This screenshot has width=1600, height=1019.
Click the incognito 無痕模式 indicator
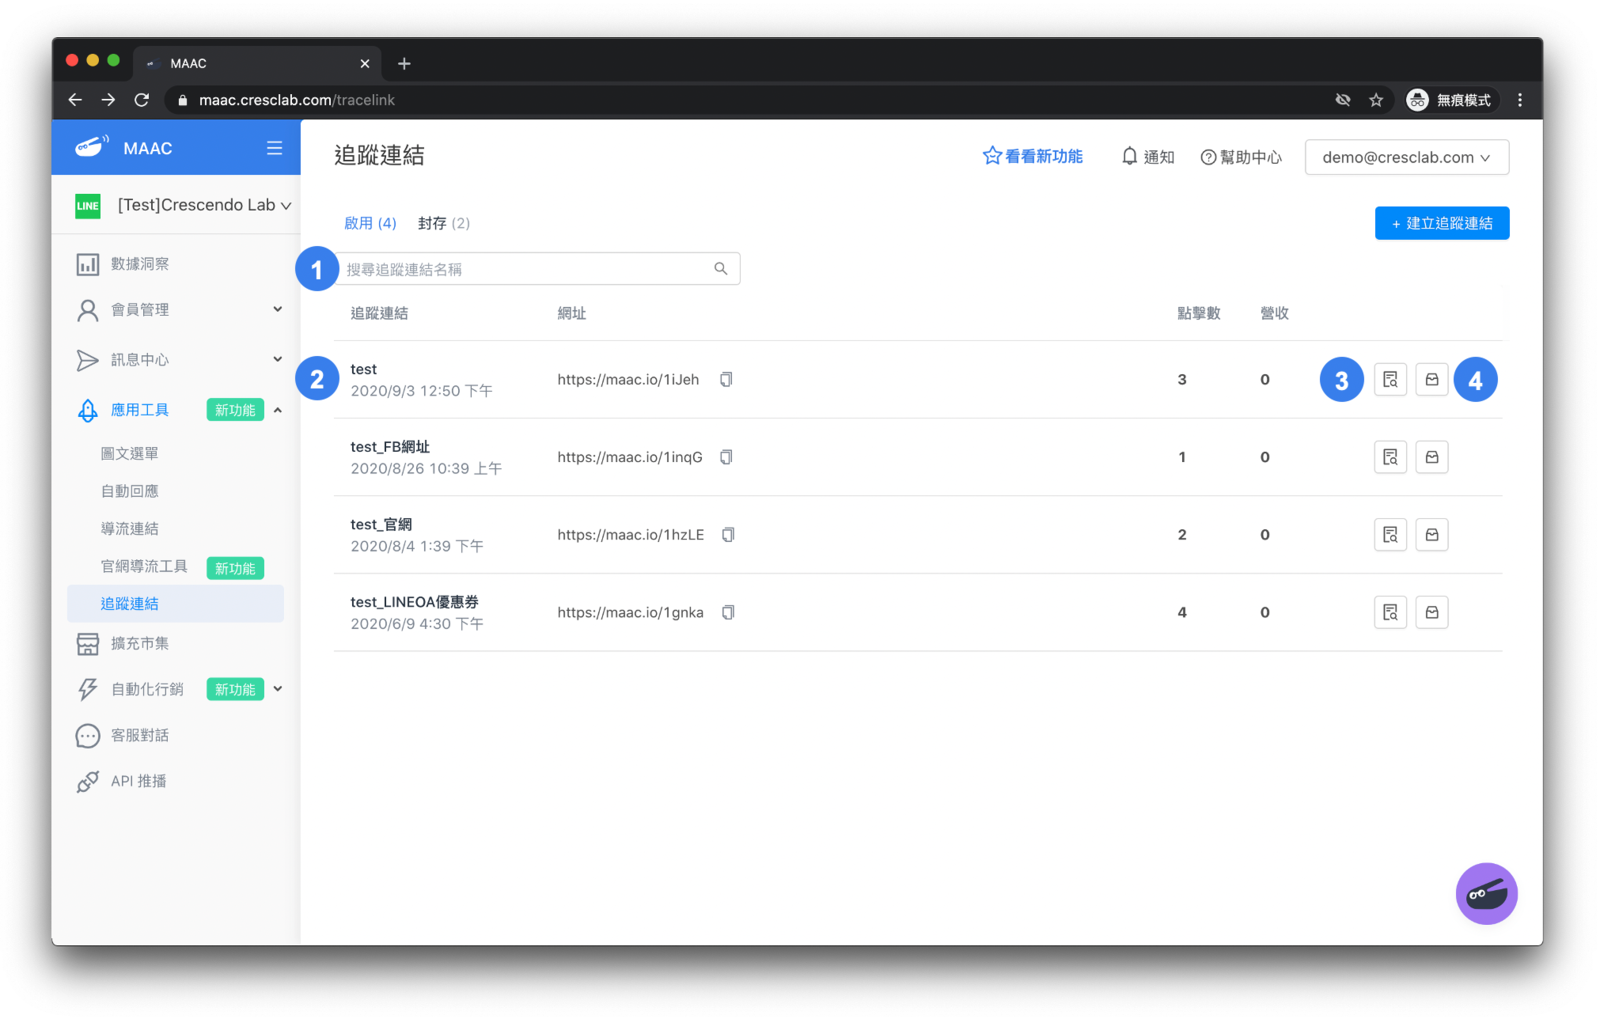click(x=1449, y=100)
